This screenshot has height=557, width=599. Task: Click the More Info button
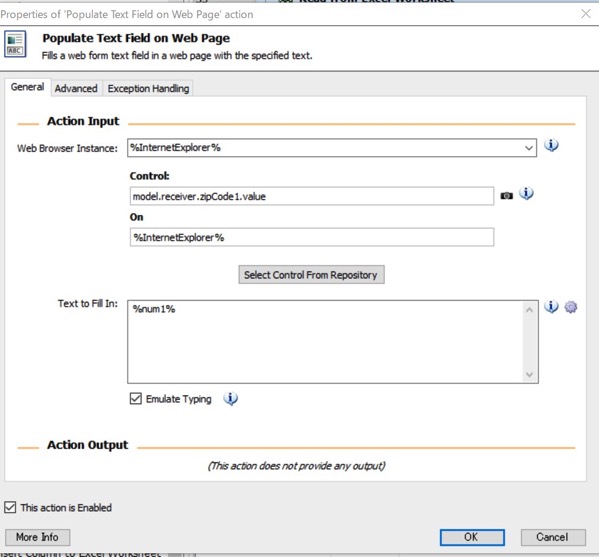tap(37, 537)
